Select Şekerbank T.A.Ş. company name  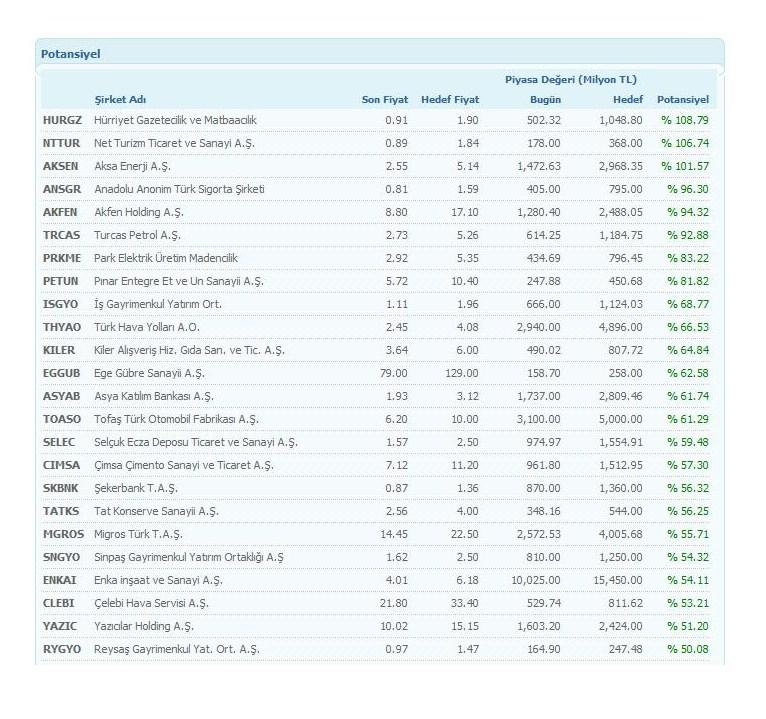pyautogui.click(x=136, y=488)
